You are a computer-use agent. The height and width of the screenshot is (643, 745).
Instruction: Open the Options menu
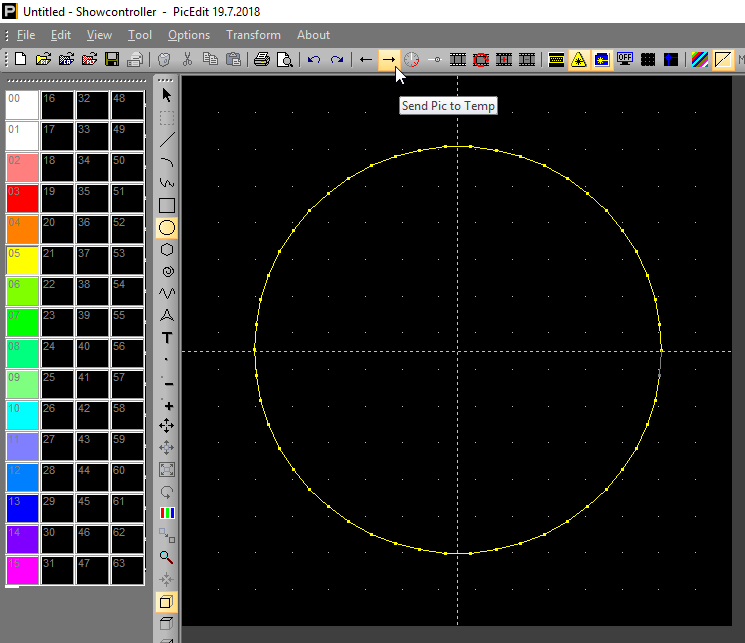[189, 35]
